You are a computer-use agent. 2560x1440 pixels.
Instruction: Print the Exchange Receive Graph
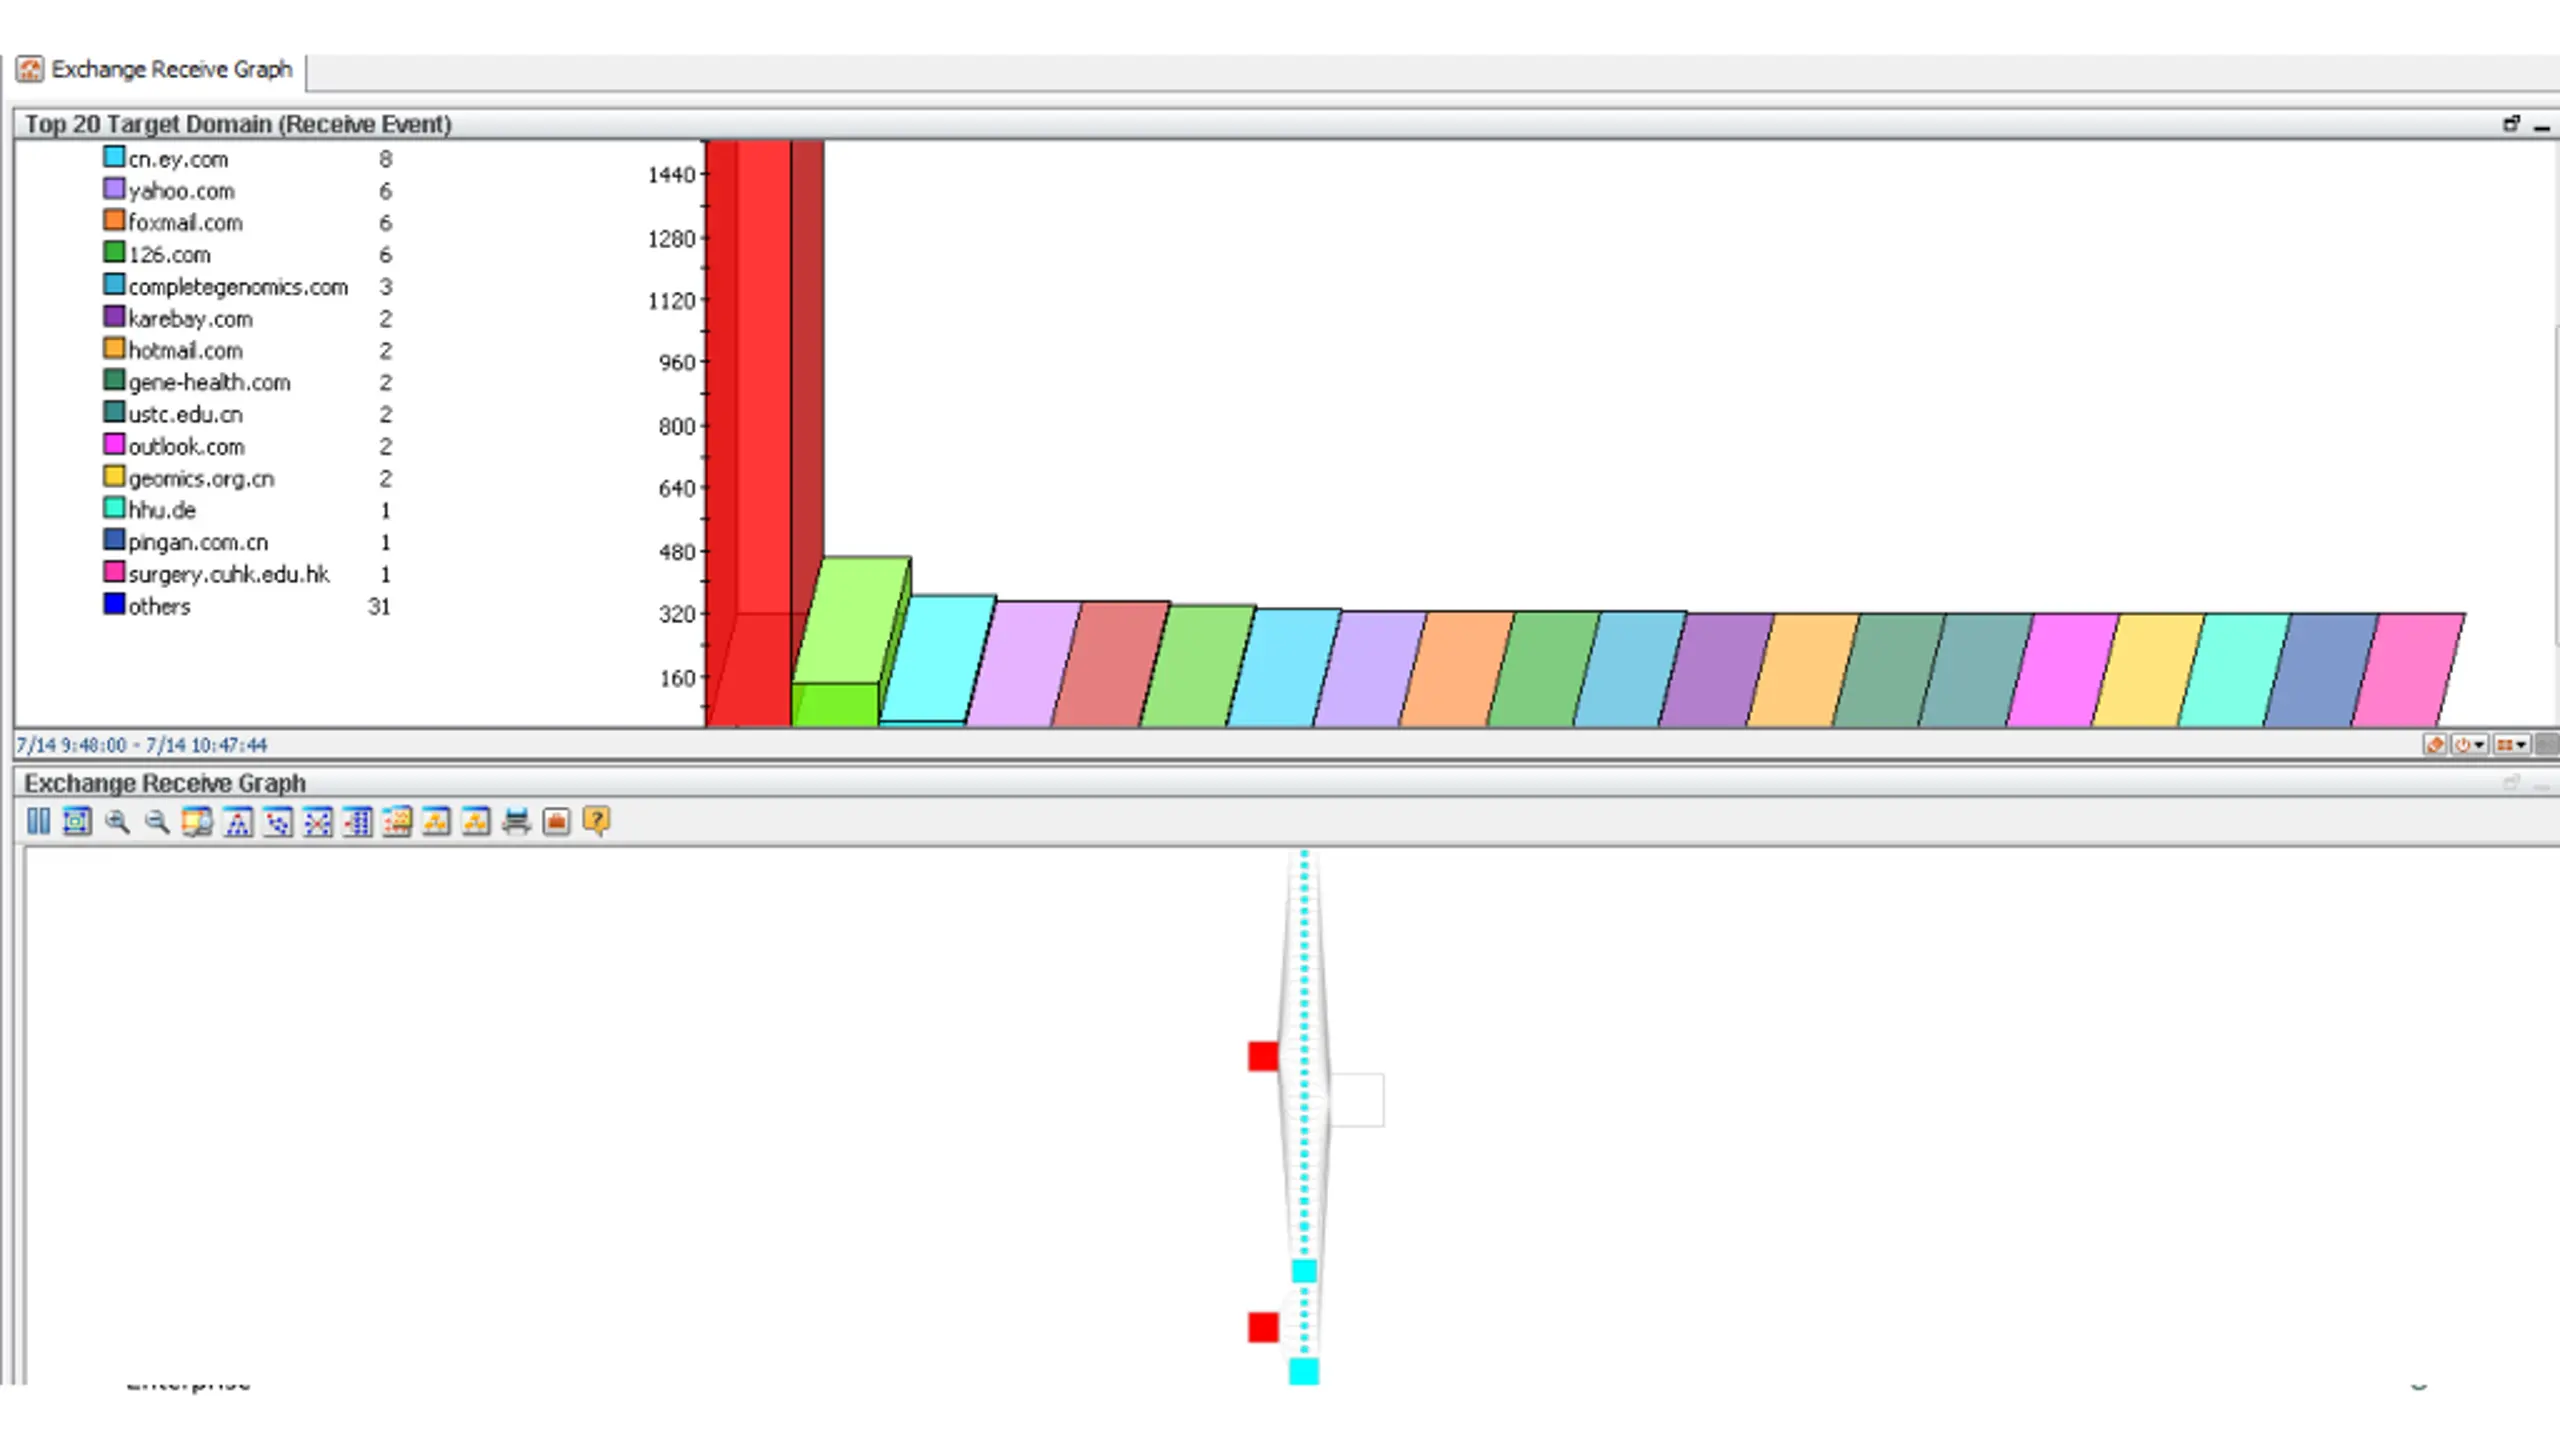tap(517, 822)
